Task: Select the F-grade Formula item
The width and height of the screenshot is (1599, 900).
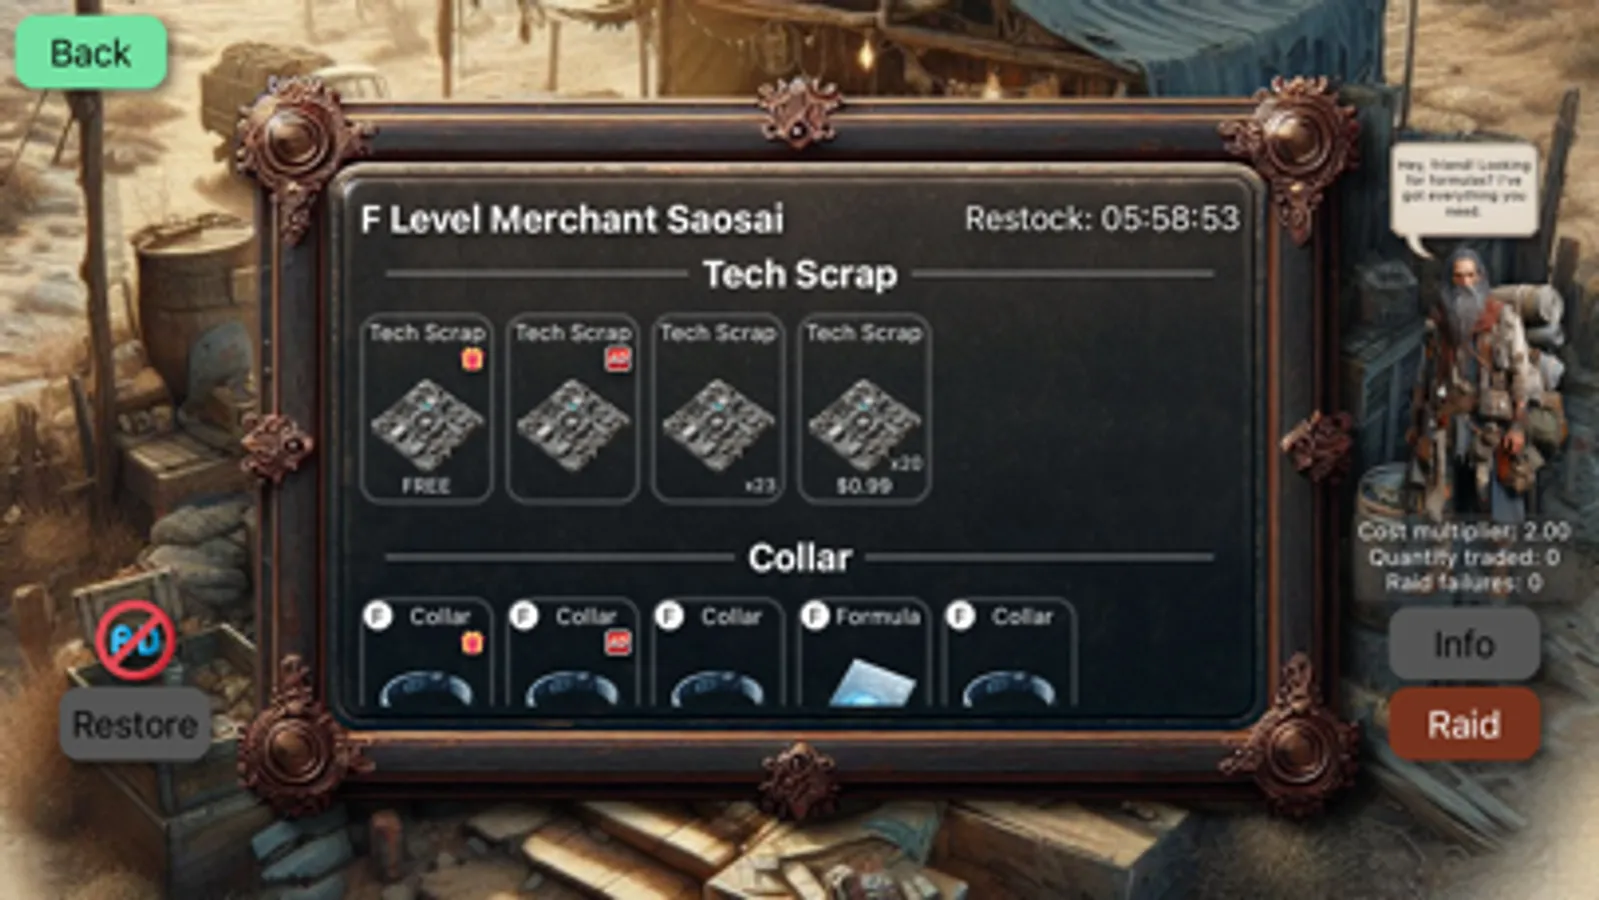Action: point(864,652)
